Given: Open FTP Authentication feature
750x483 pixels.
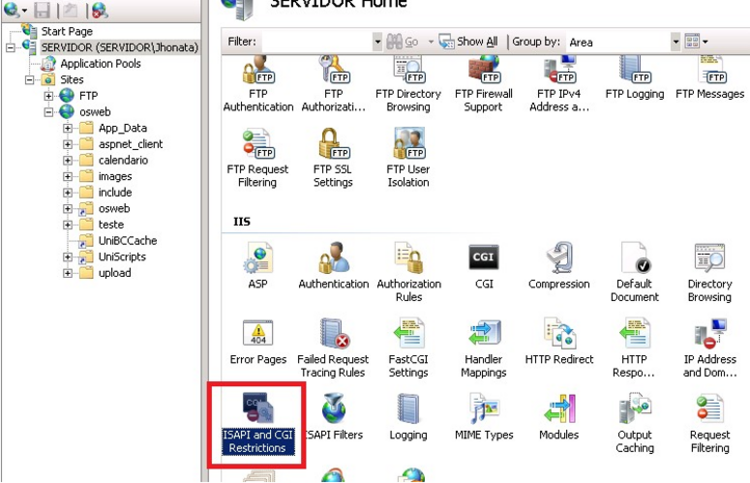Looking at the screenshot, I should click(258, 85).
